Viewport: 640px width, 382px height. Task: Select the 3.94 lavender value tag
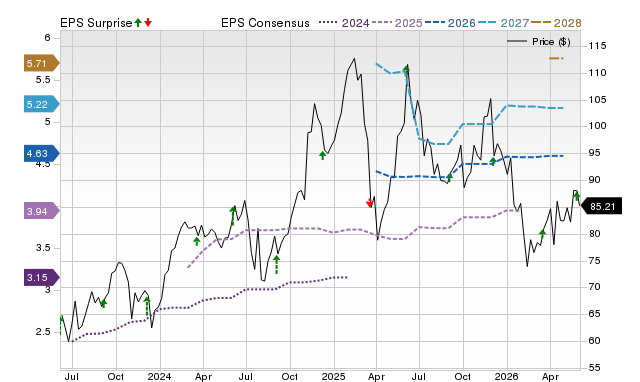coord(41,211)
